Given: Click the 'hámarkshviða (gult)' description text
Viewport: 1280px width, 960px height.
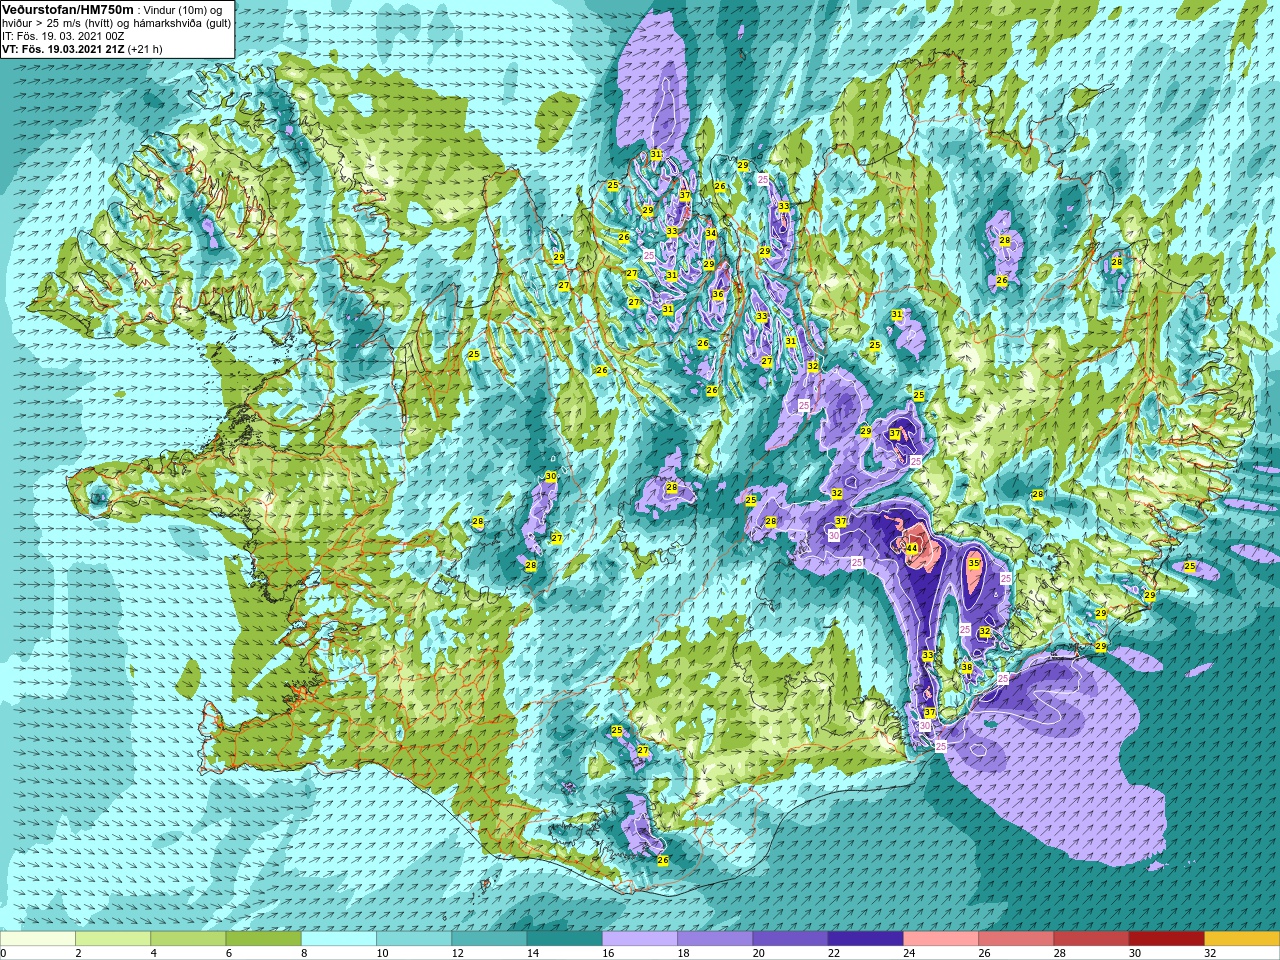Looking at the screenshot, I should click(181, 22).
